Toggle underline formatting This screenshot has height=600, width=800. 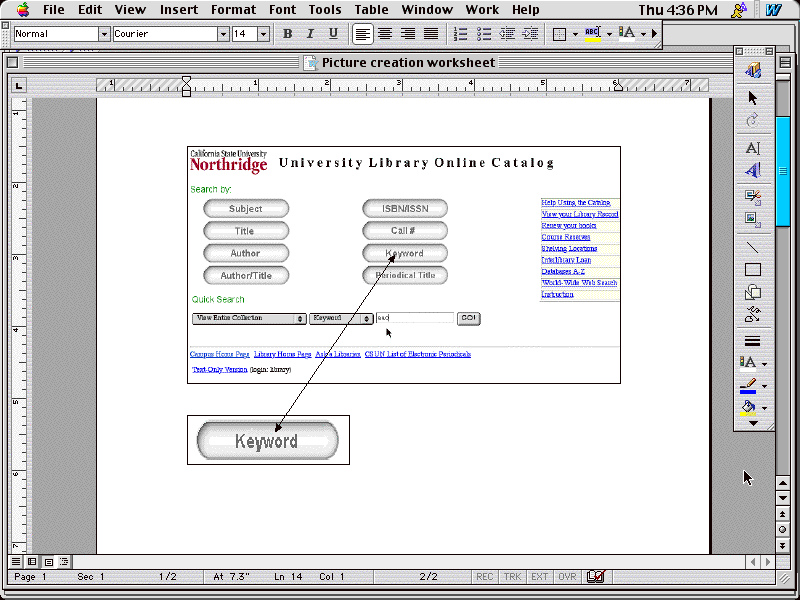point(333,34)
